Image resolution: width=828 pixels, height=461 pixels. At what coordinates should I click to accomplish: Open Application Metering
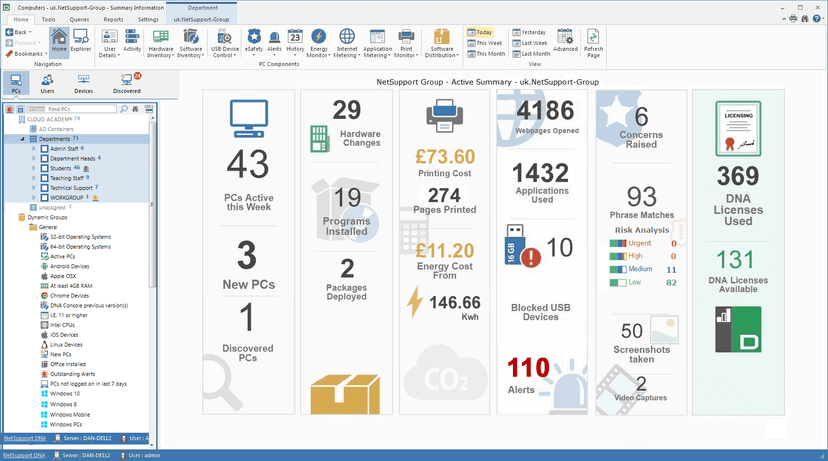[377, 43]
